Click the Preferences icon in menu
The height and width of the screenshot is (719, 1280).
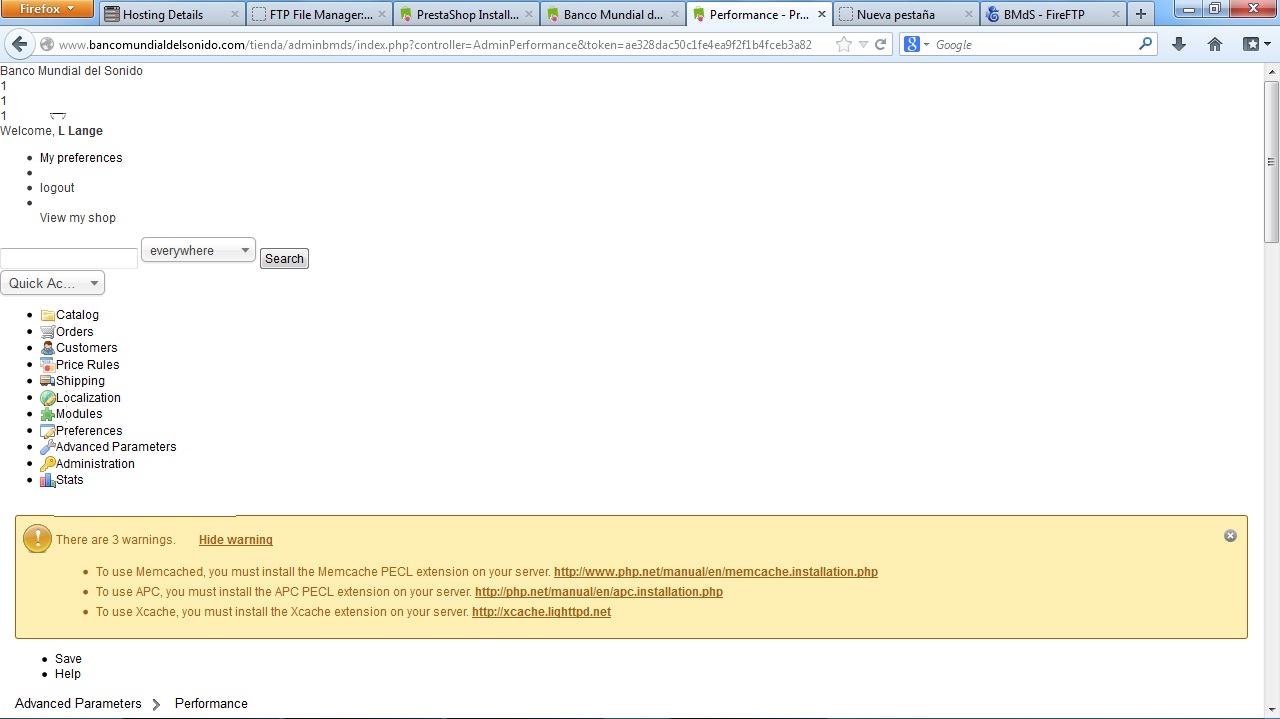pos(48,431)
